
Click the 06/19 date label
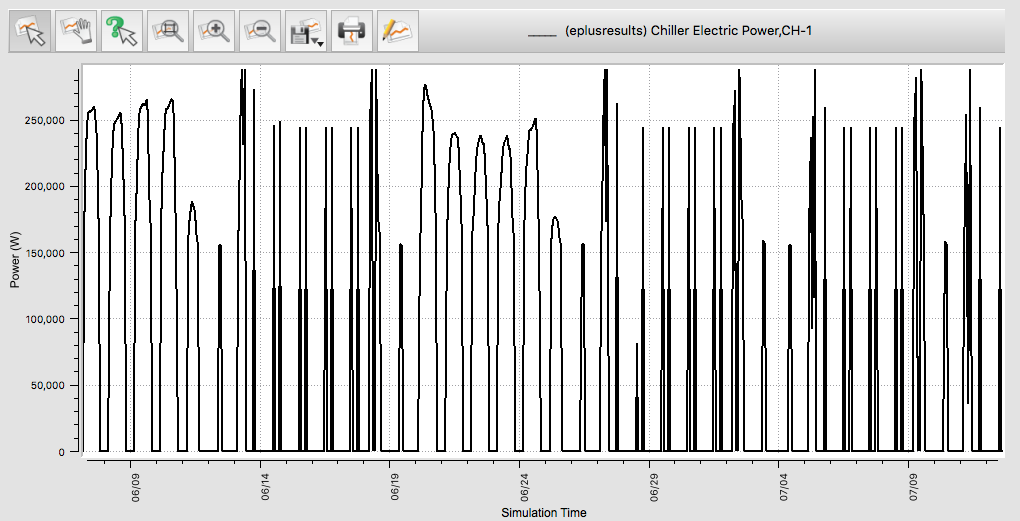click(x=396, y=487)
